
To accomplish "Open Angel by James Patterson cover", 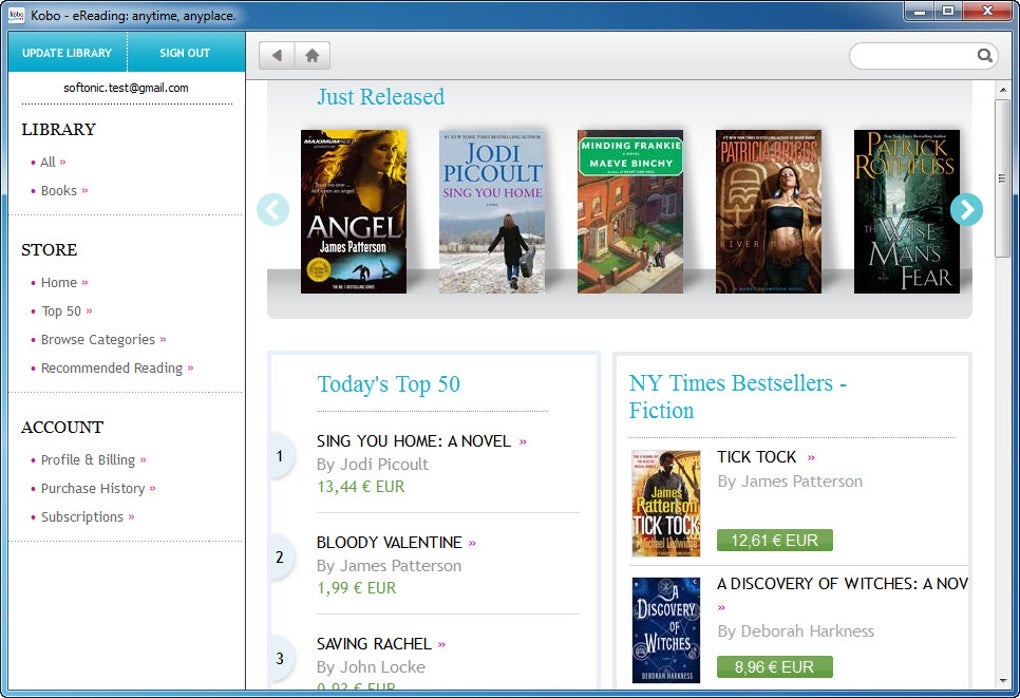I will [354, 211].
